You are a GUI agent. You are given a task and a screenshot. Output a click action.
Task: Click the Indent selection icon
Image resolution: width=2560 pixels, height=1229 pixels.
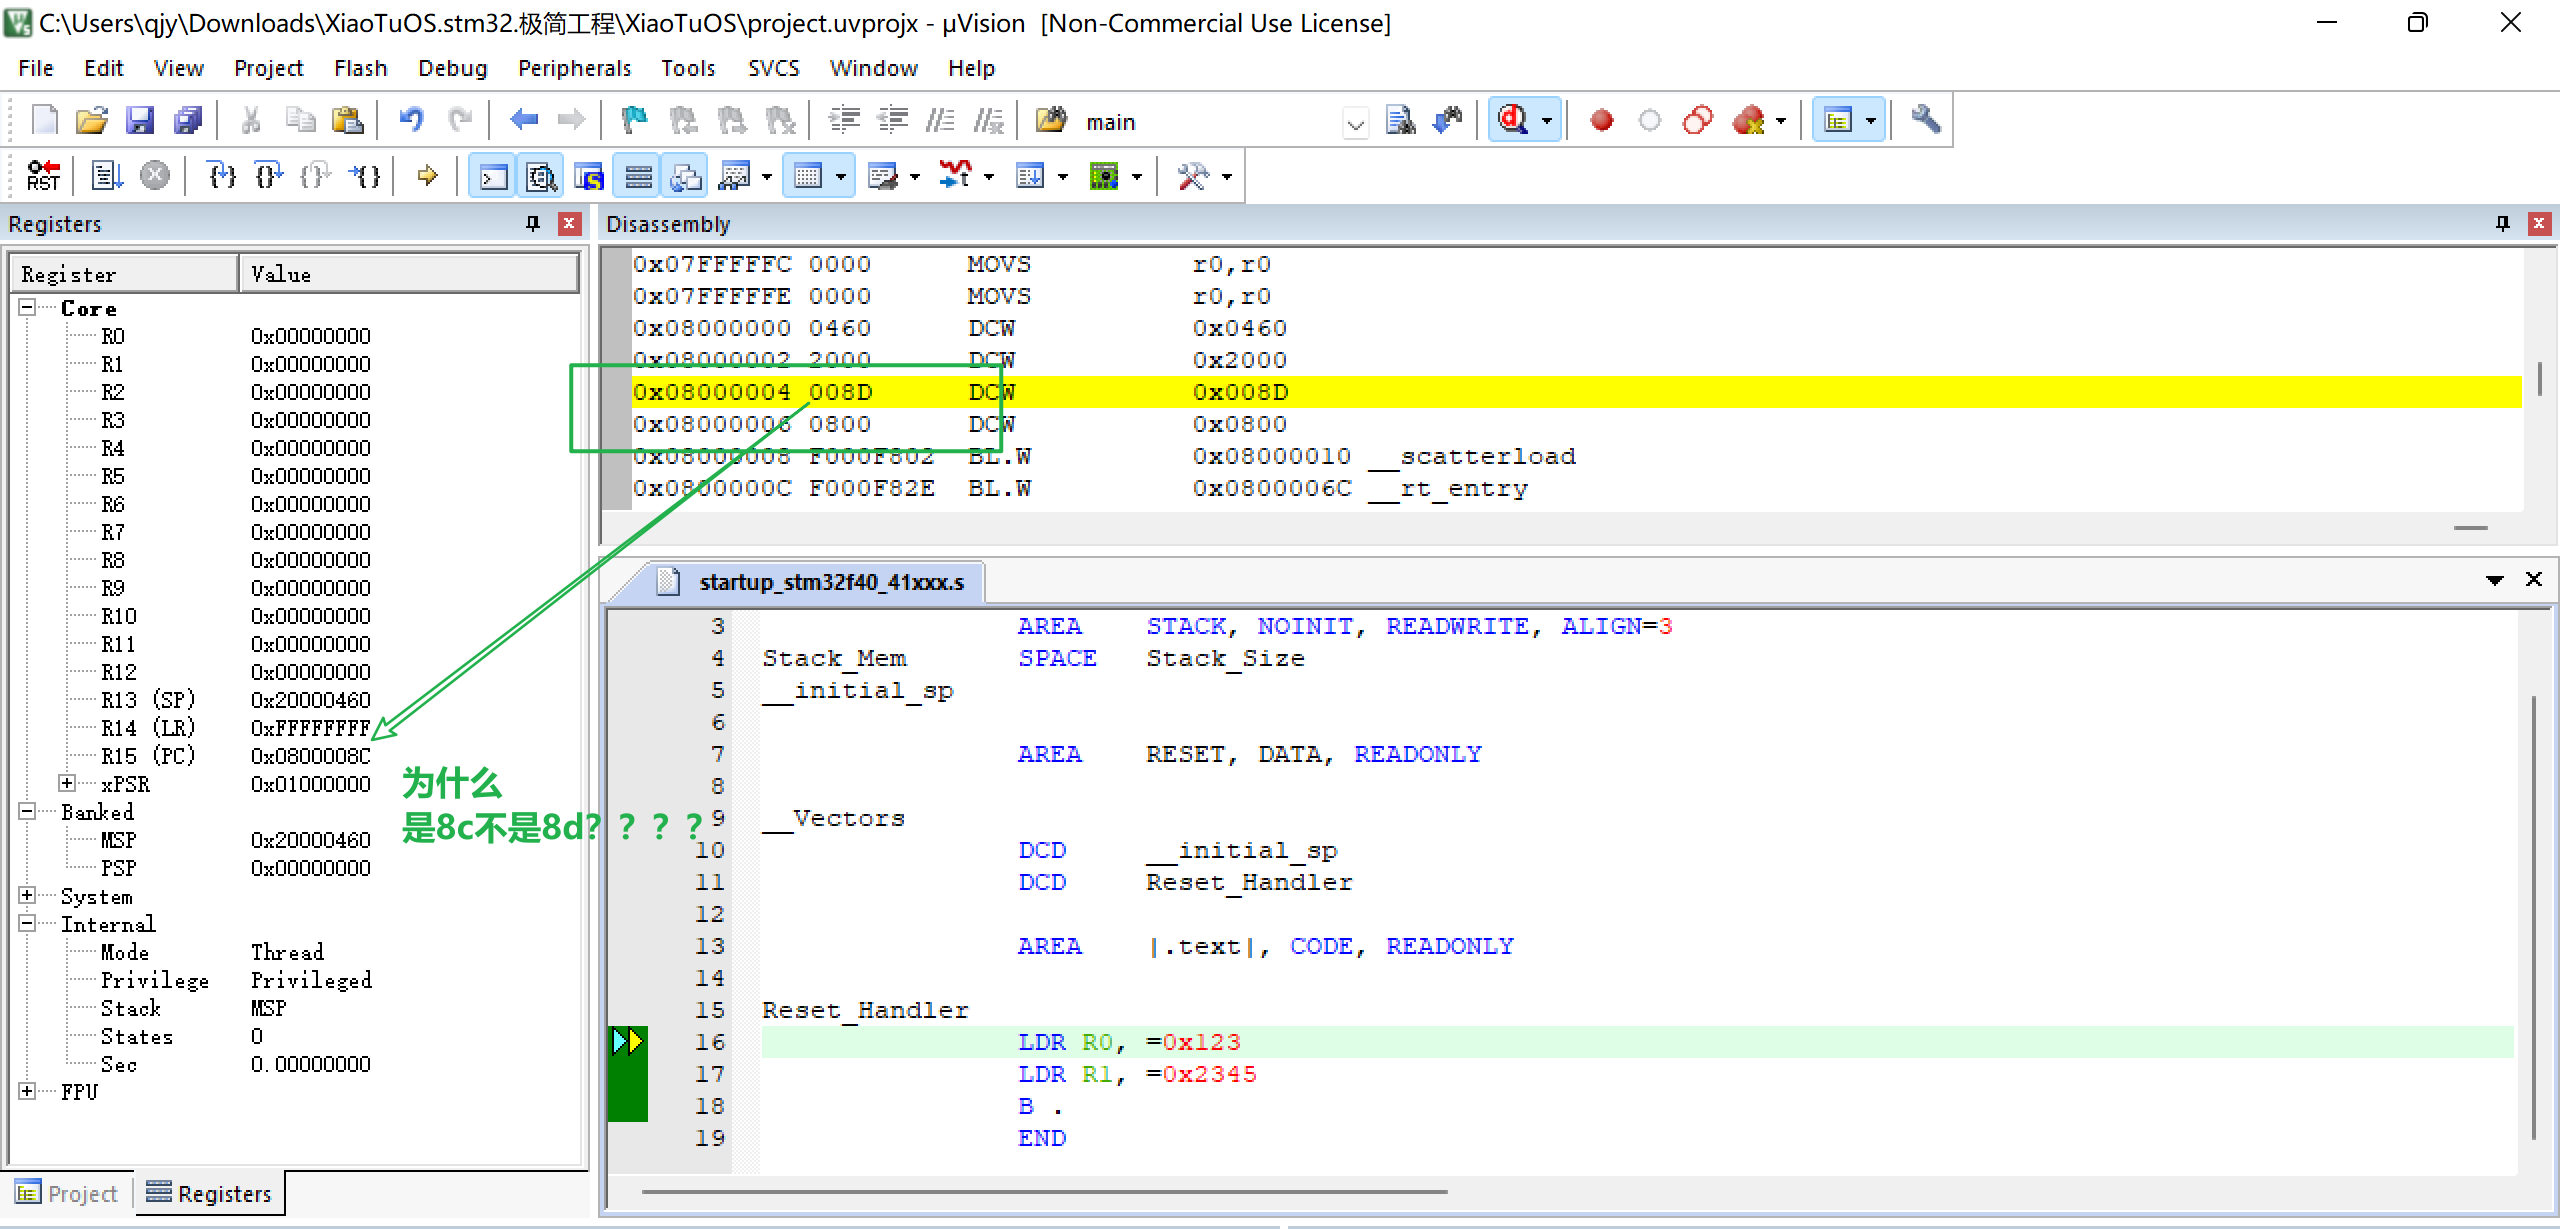click(x=845, y=121)
